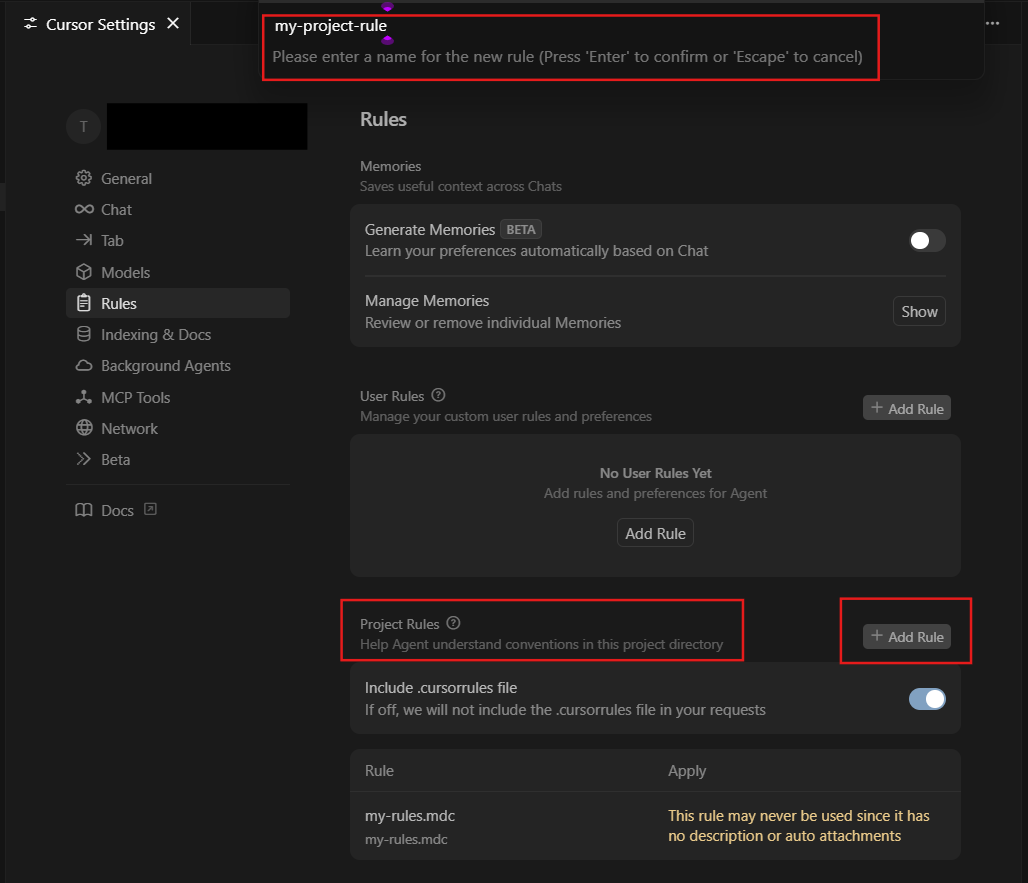
Task: Click the Manage Memories label
Action: pos(427,300)
